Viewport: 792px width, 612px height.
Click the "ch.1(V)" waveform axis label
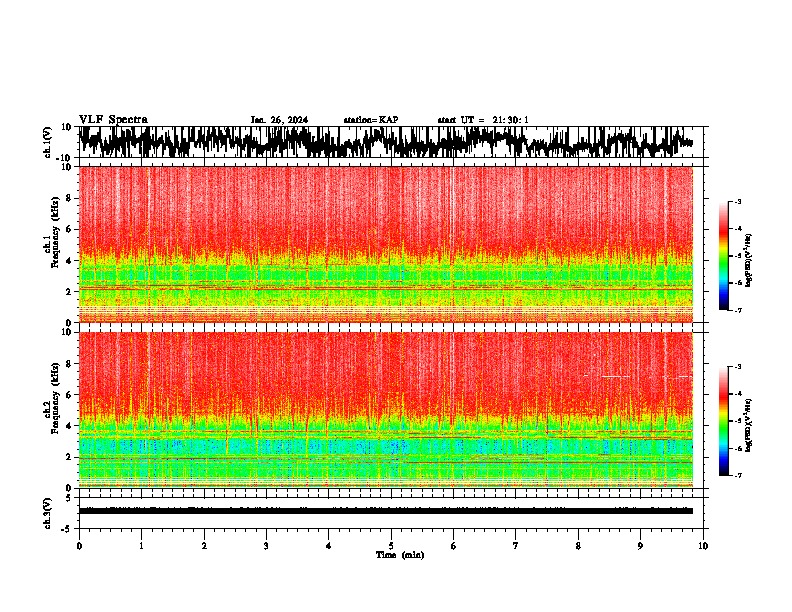pos(47,142)
